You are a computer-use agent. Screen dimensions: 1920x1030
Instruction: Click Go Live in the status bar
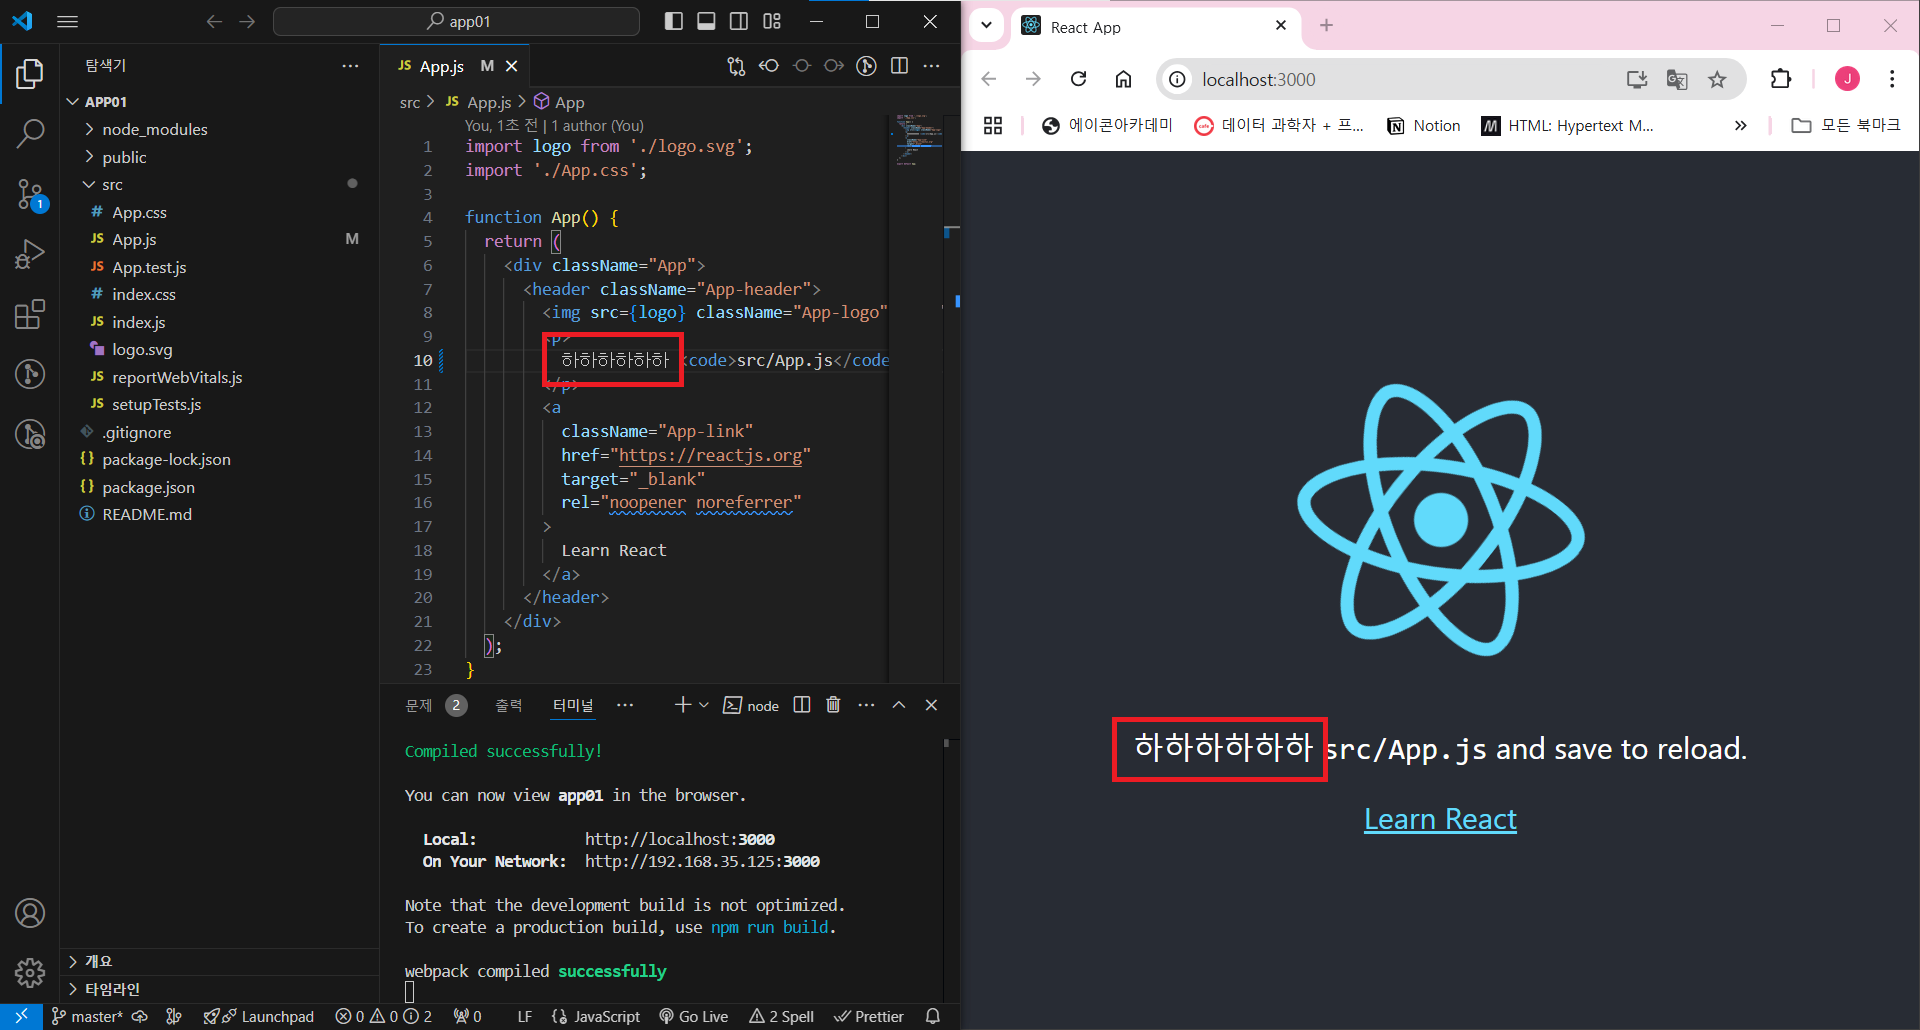tap(694, 1016)
